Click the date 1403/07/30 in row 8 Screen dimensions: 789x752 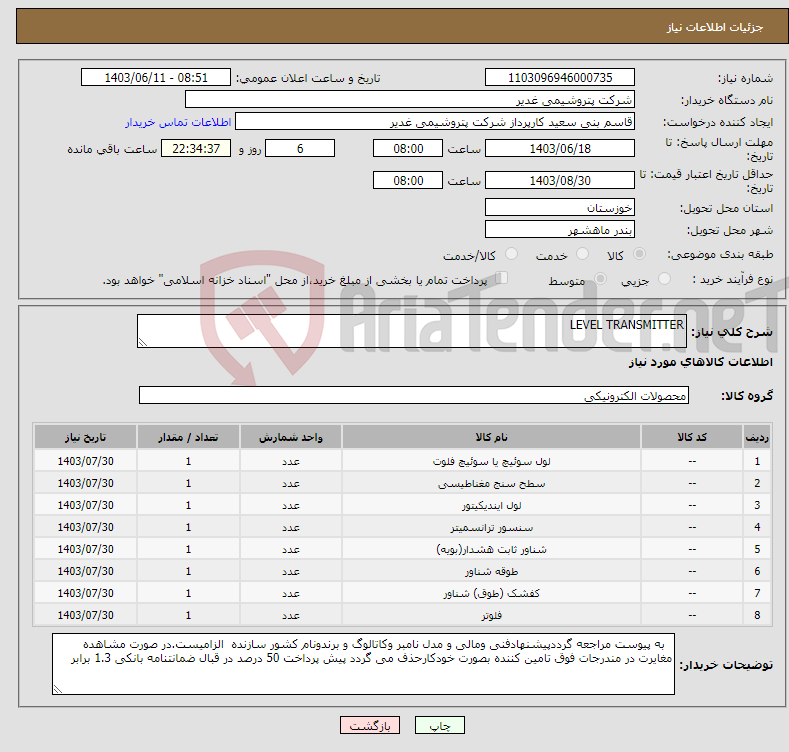click(86, 615)
